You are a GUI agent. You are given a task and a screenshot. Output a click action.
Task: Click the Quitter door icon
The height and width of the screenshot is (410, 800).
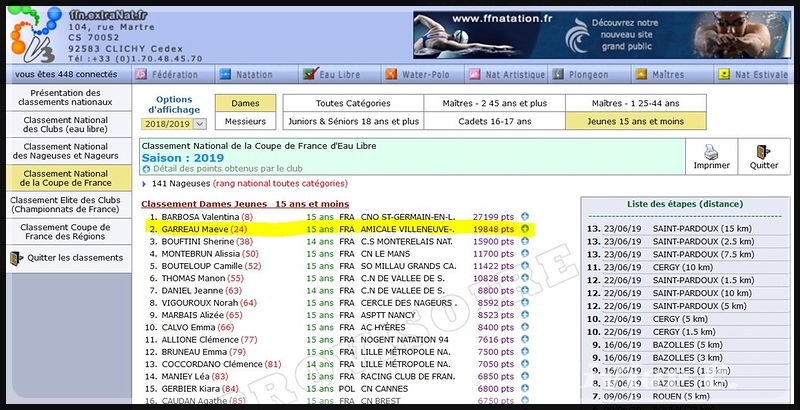click(763, 151)
